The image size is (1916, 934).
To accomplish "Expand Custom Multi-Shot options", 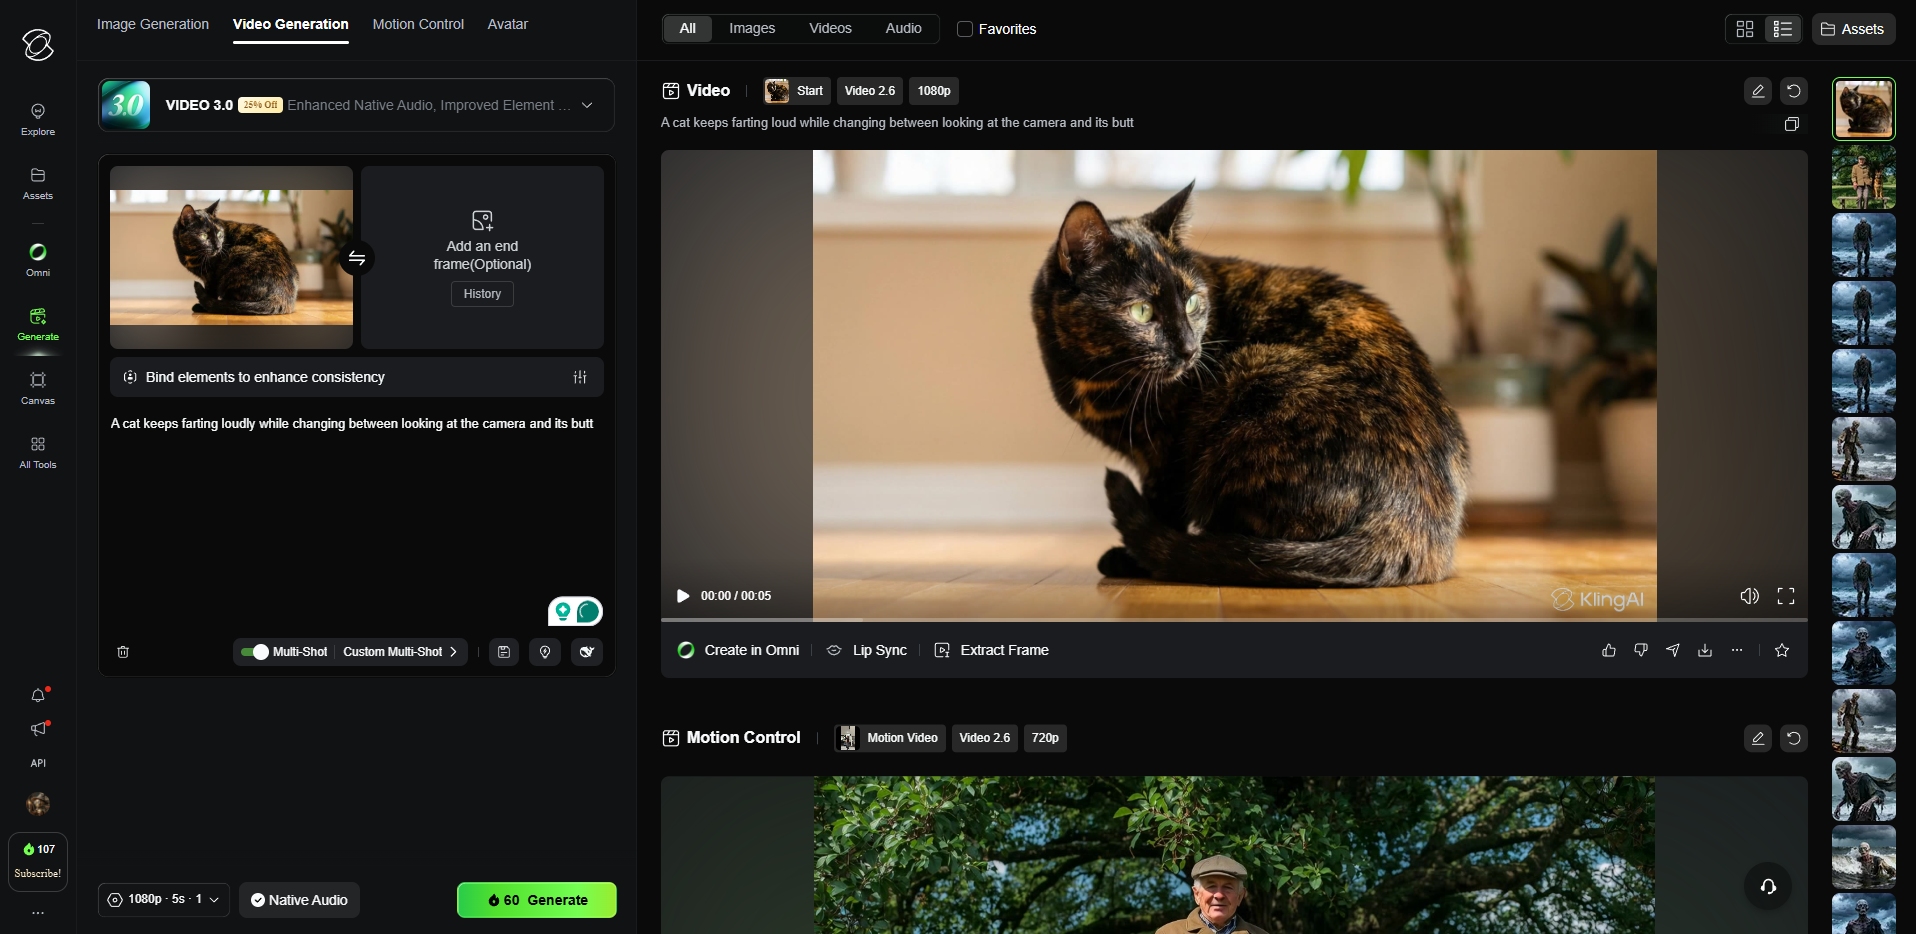I will (x=400, y=652).
